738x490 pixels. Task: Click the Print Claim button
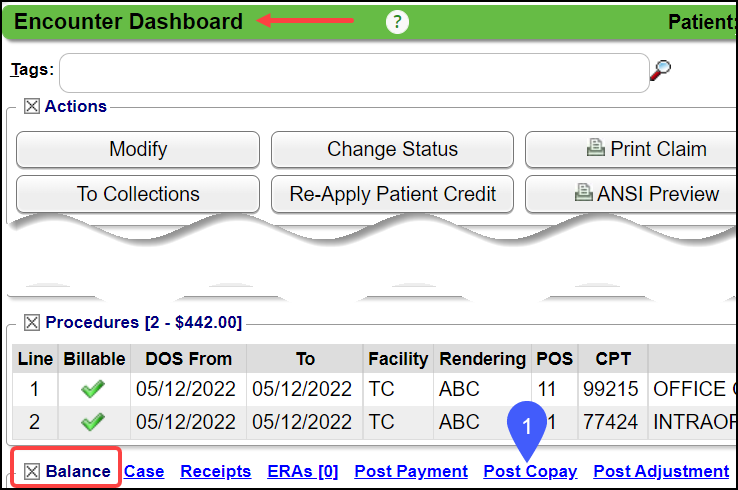click(631, 150)
